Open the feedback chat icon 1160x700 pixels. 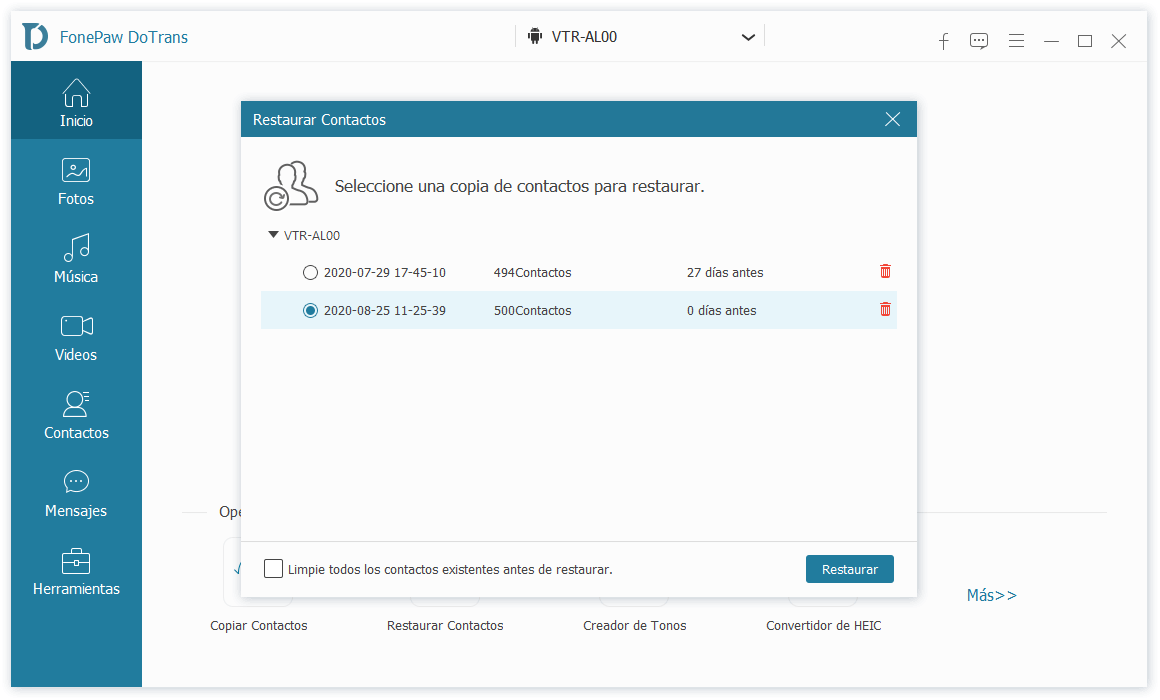pyautogui.click(x=979, y=41)
